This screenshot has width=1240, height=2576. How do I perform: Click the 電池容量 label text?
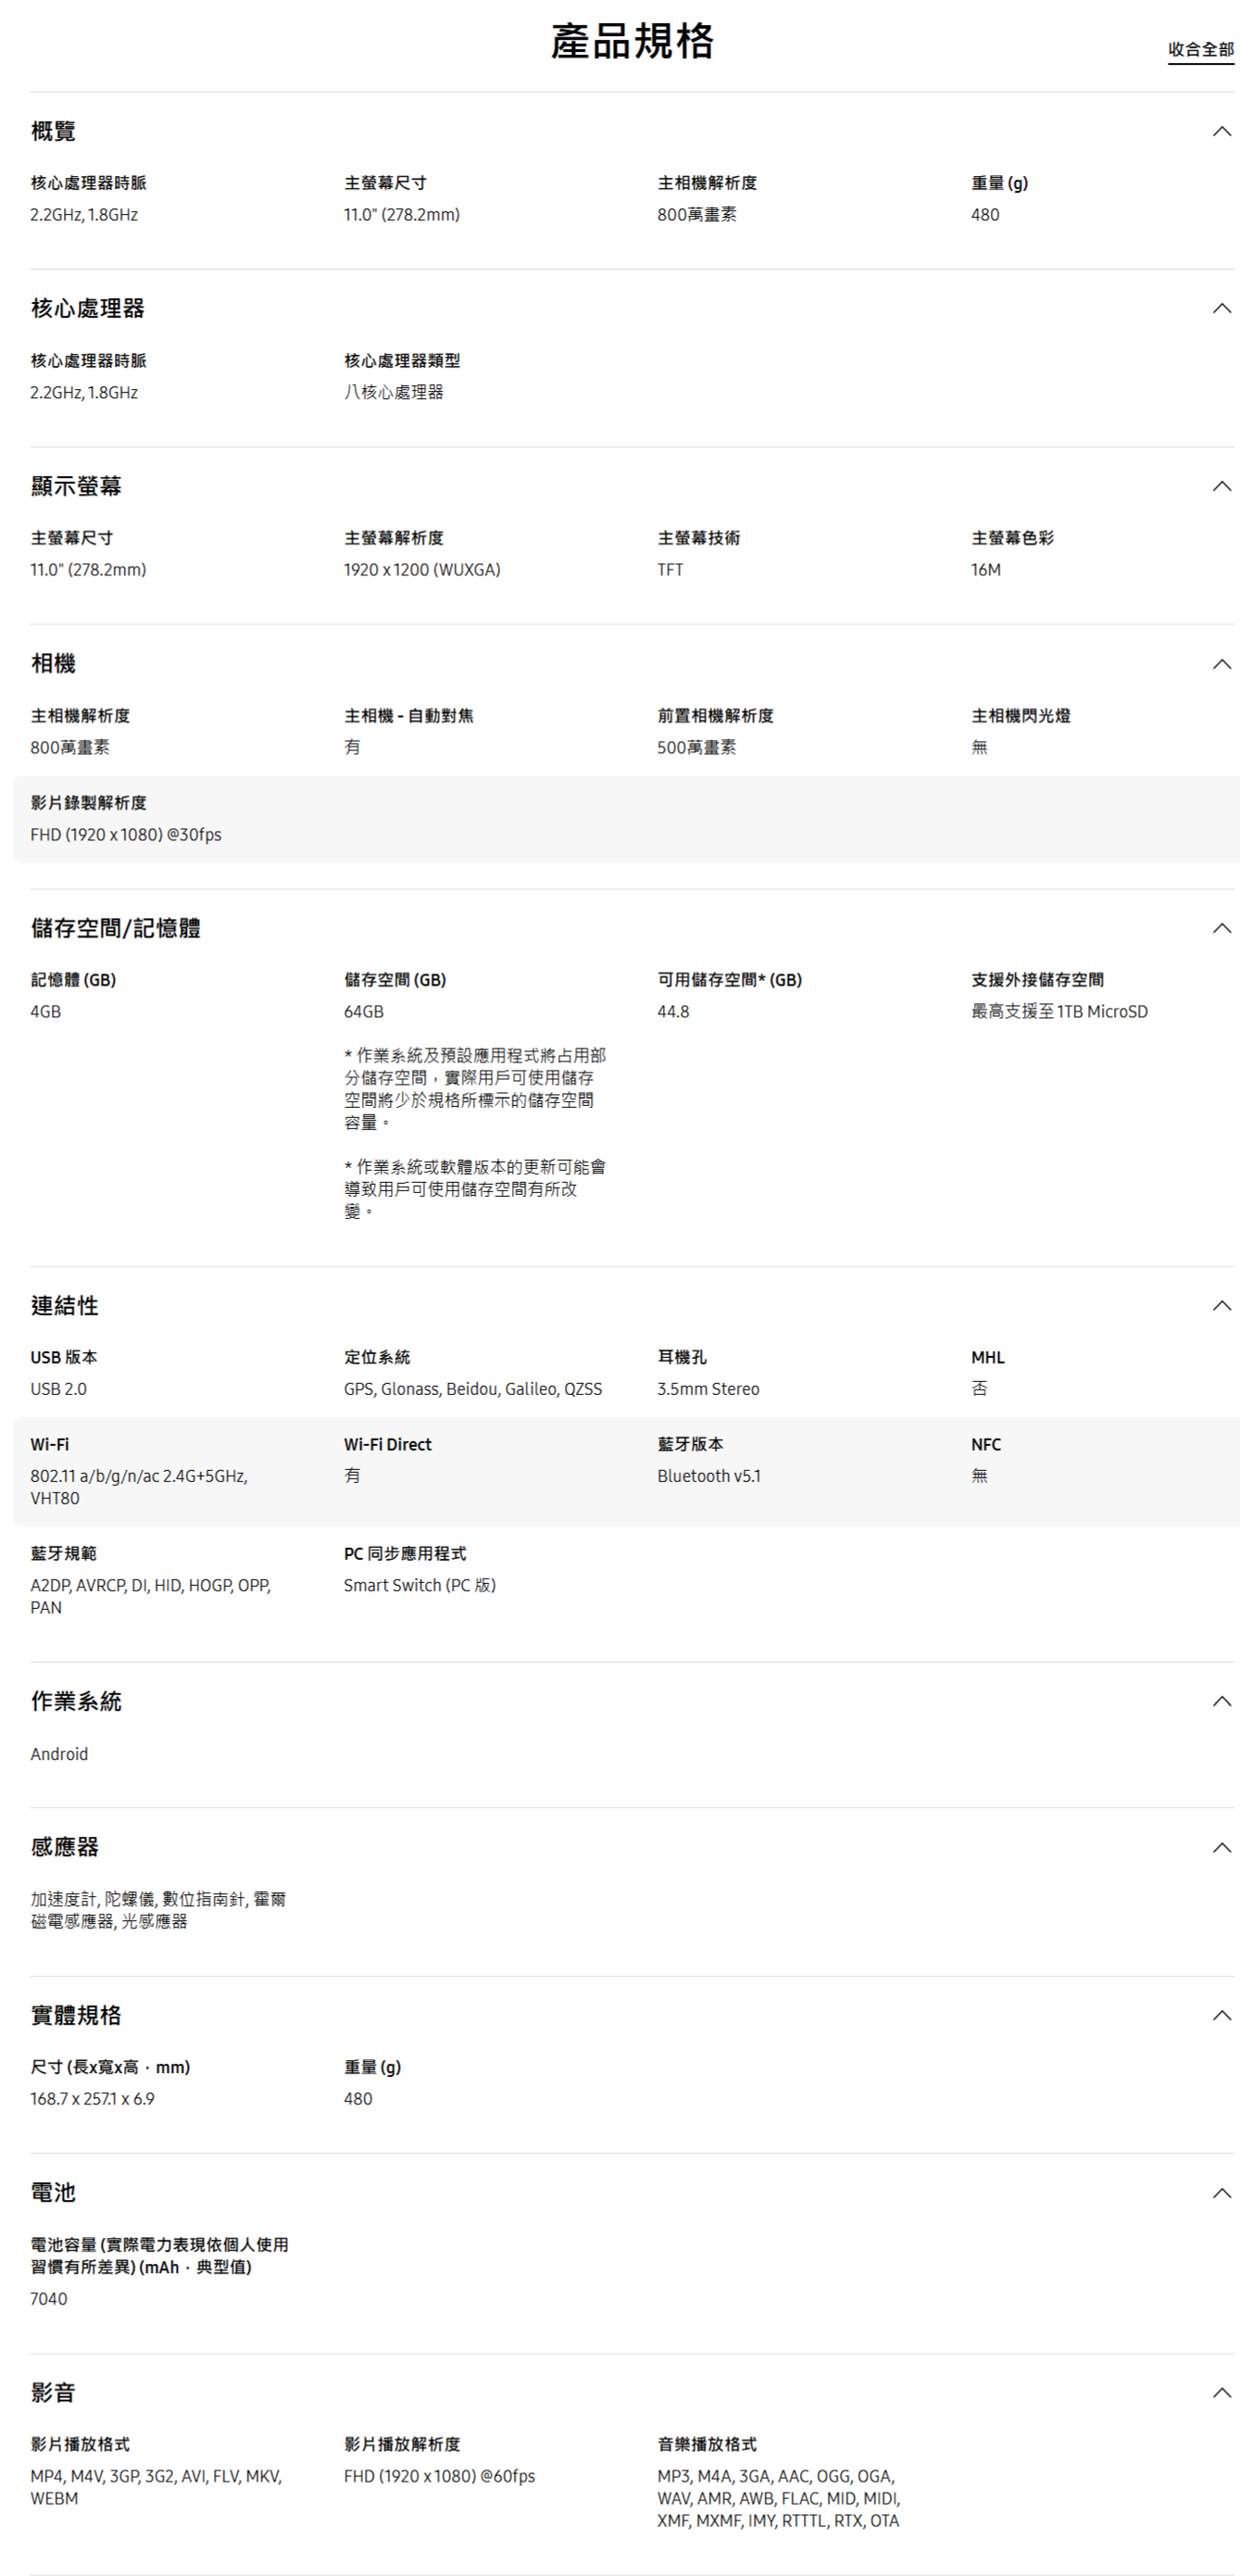pos(159,2255)
